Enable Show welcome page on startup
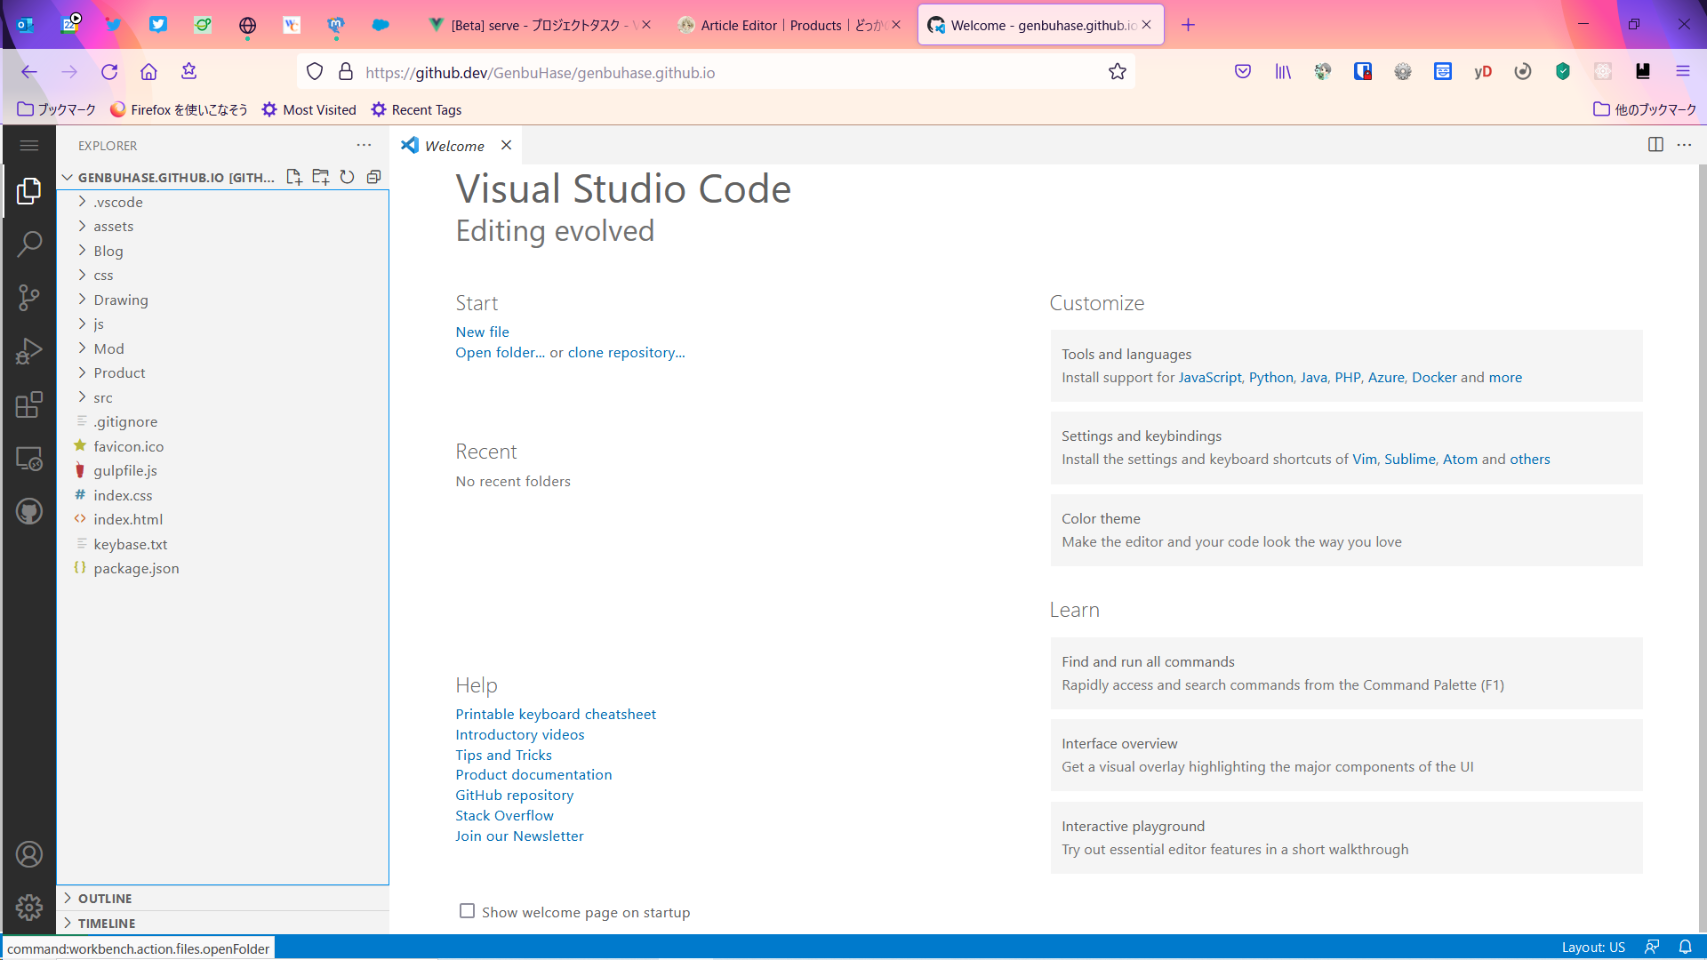This screenshot has height=960, width=1707. click(x=467, y=911)
